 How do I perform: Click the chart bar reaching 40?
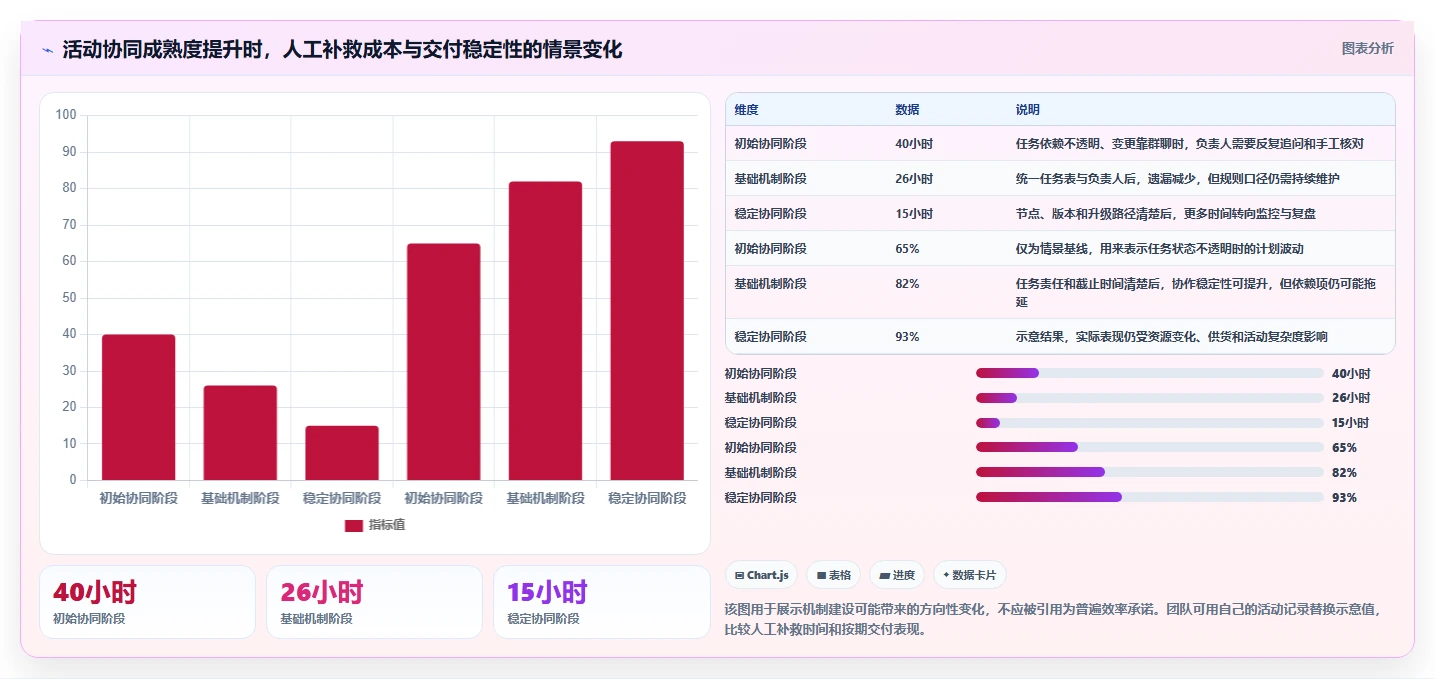tap(139, 407)
